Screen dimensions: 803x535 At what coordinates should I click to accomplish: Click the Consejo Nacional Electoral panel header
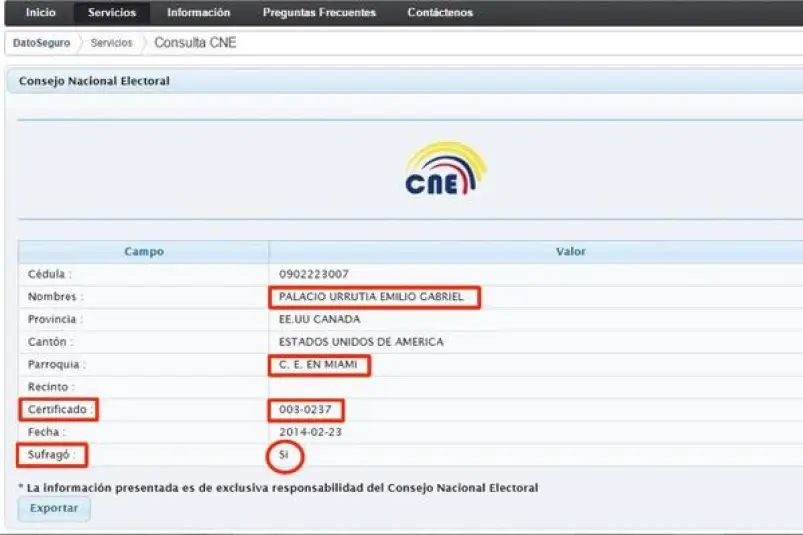[405, 81]
